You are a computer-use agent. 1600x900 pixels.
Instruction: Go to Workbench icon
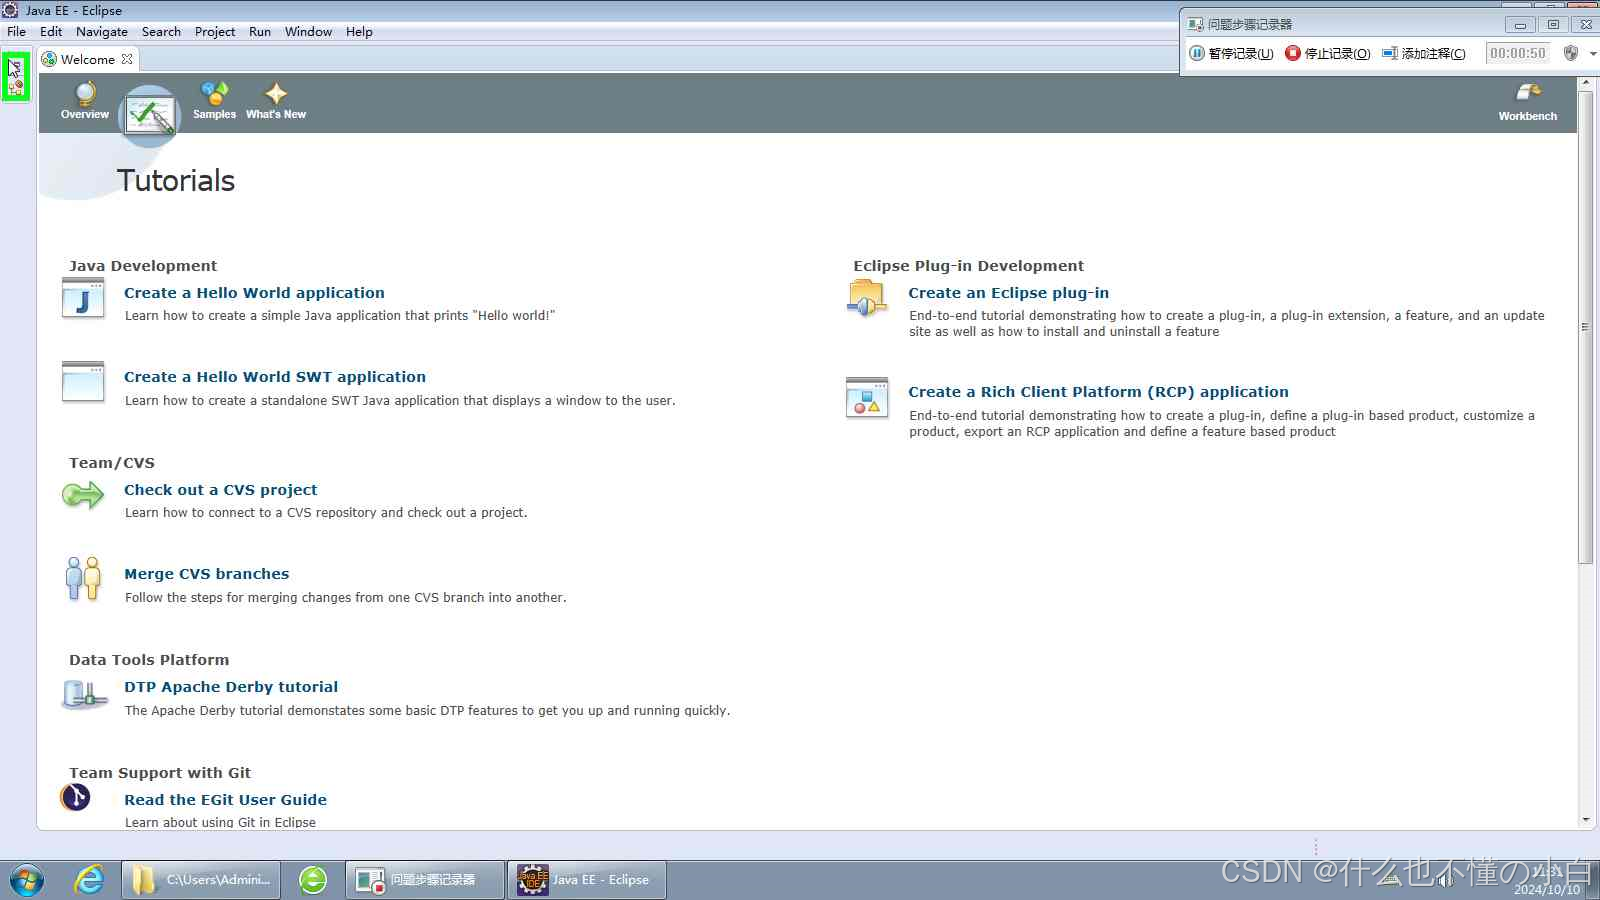[x=1528, y=94]
